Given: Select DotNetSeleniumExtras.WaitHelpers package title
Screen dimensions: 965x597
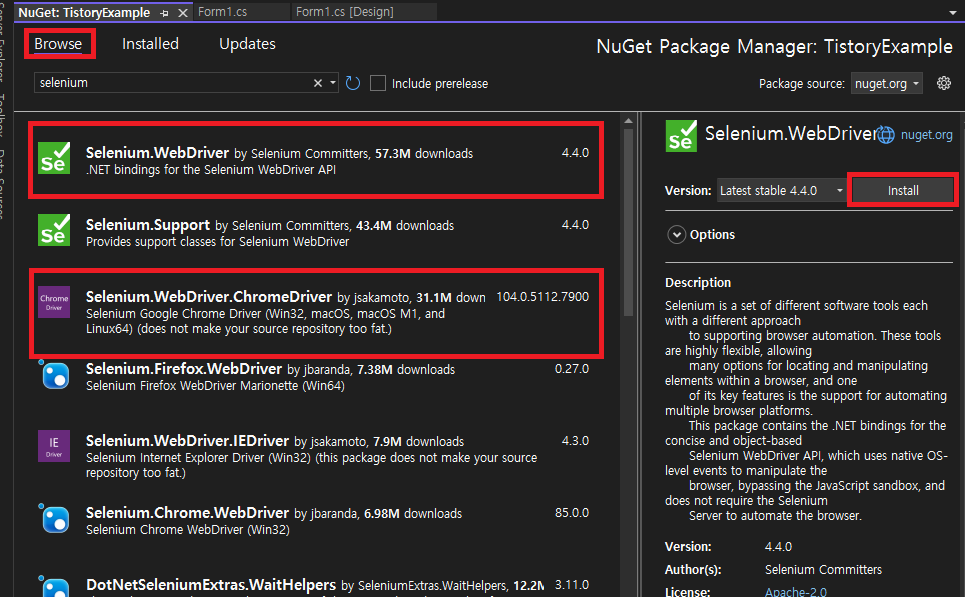Looking at the screenshot, I should click(211, 585).
